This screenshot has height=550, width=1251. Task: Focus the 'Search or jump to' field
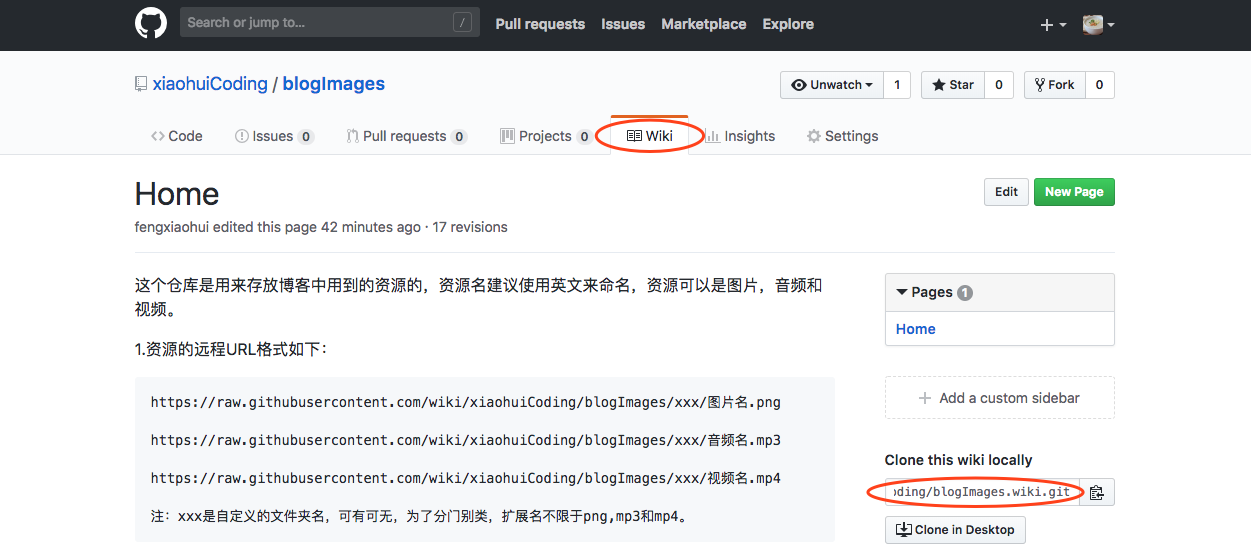(x=330, y=22)
